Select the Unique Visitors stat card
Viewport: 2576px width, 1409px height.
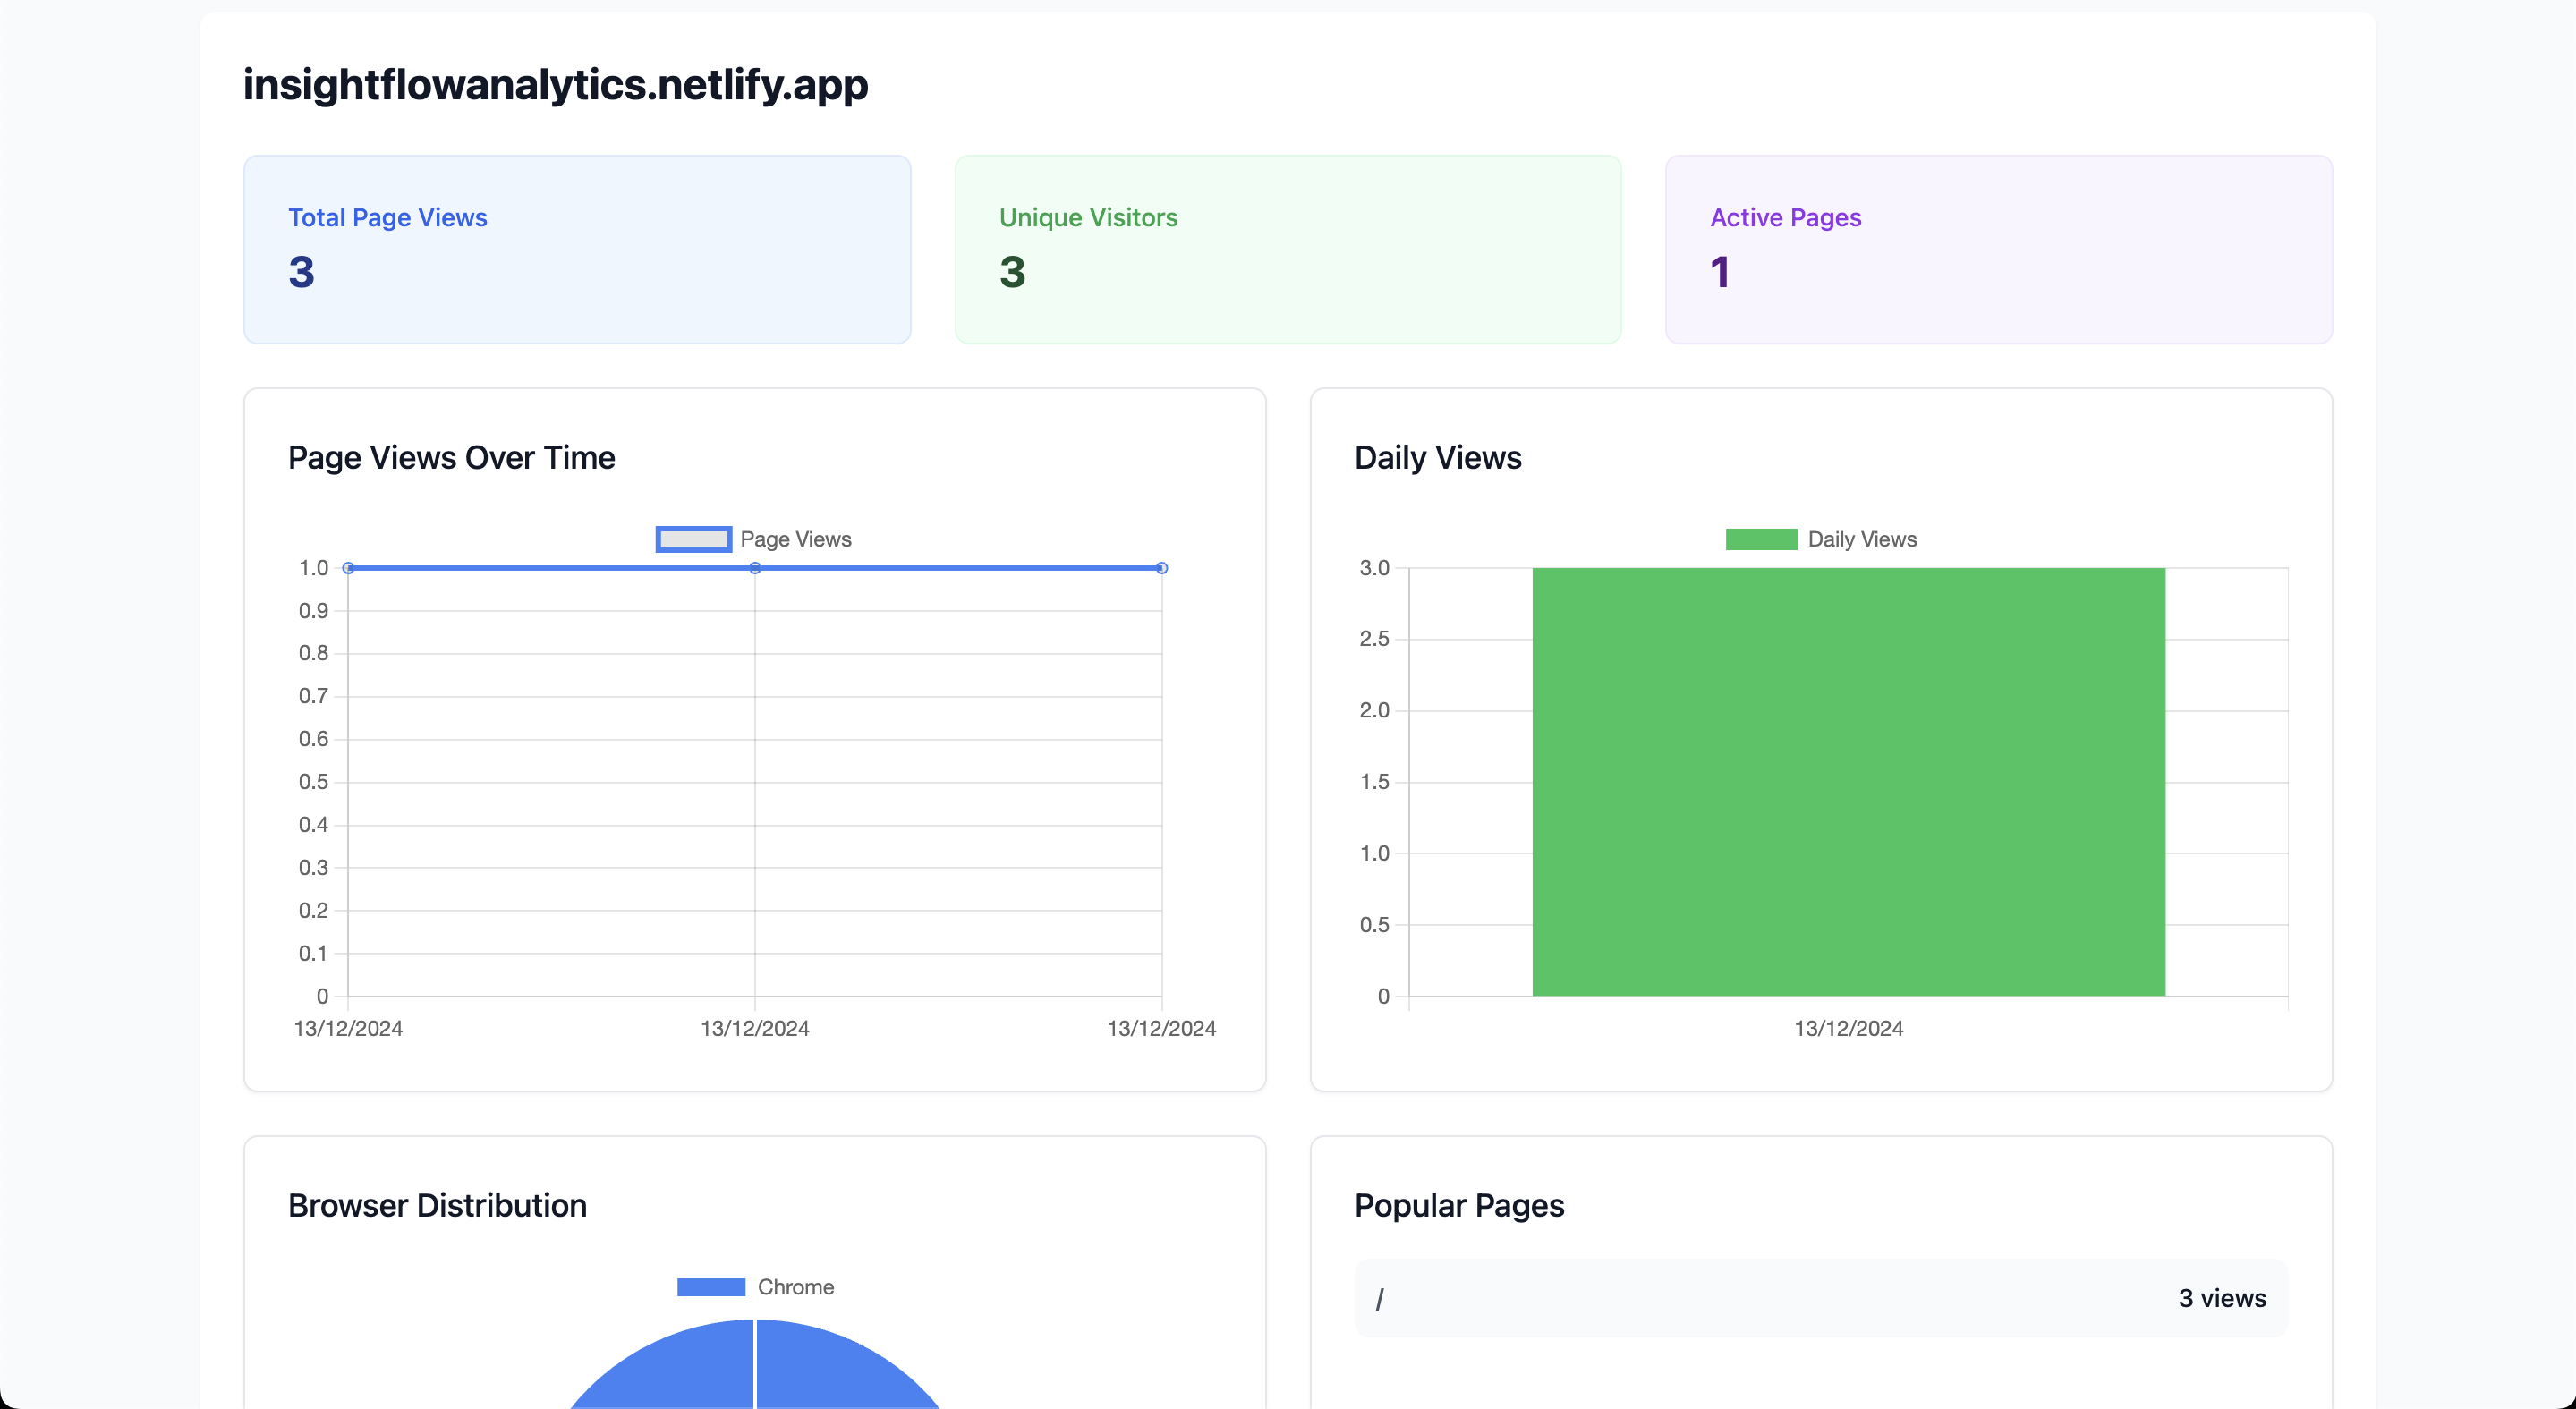(x=1288, y=249)
